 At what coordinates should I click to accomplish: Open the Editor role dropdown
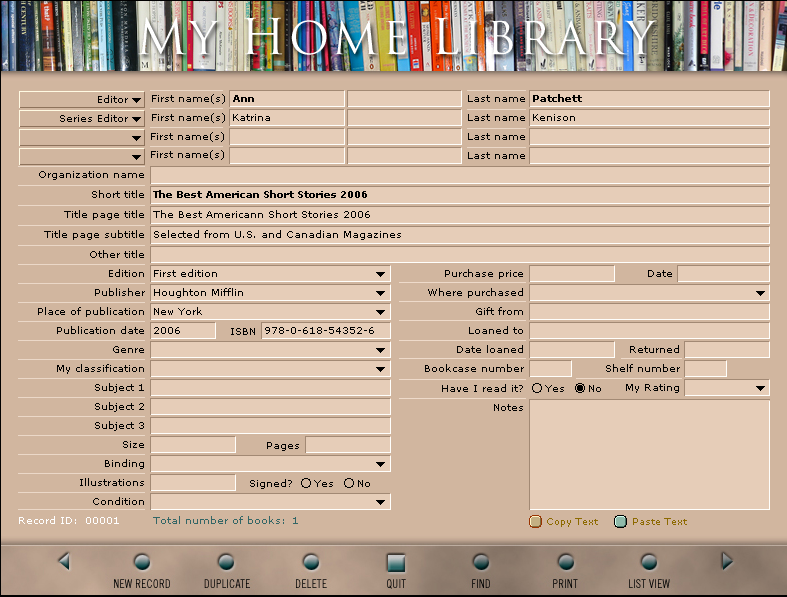tap(82, 99)
